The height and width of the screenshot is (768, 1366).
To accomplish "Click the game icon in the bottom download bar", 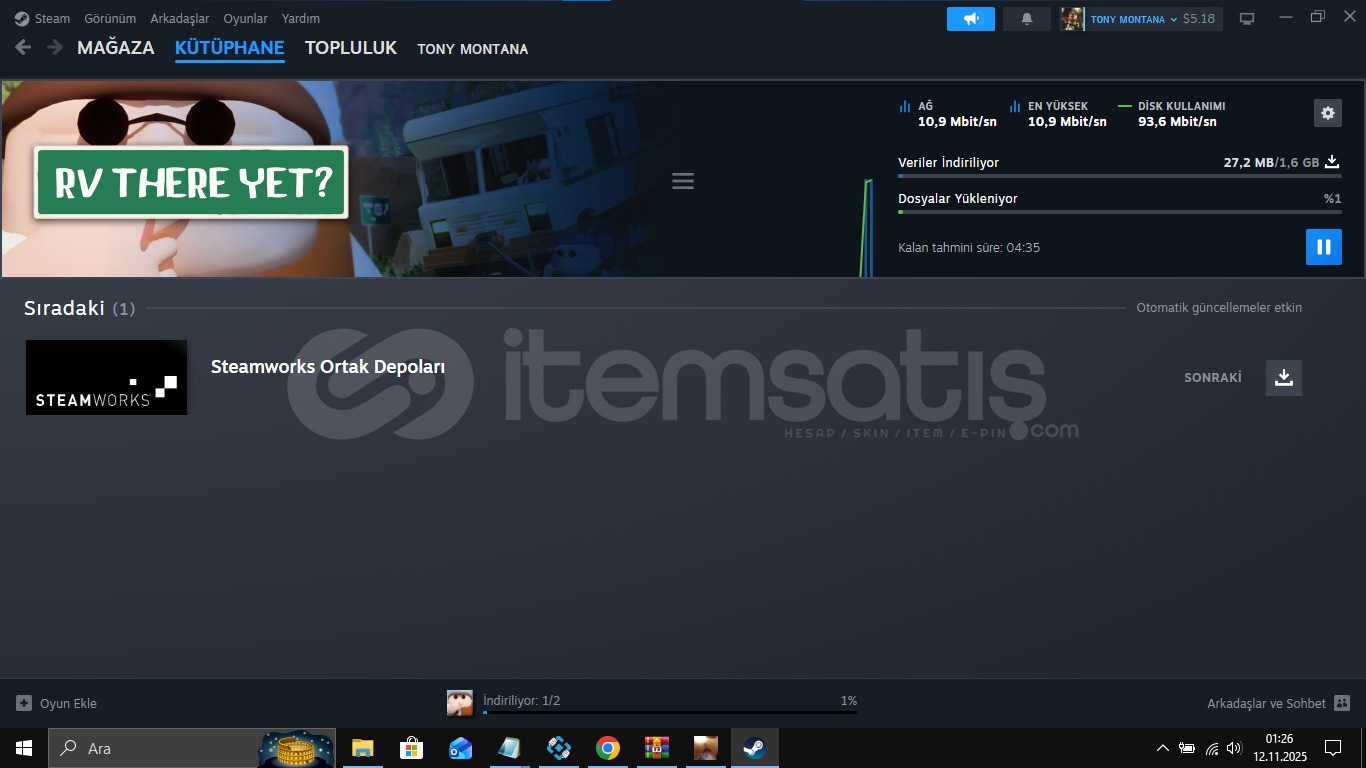I will [x=460, y=702].
